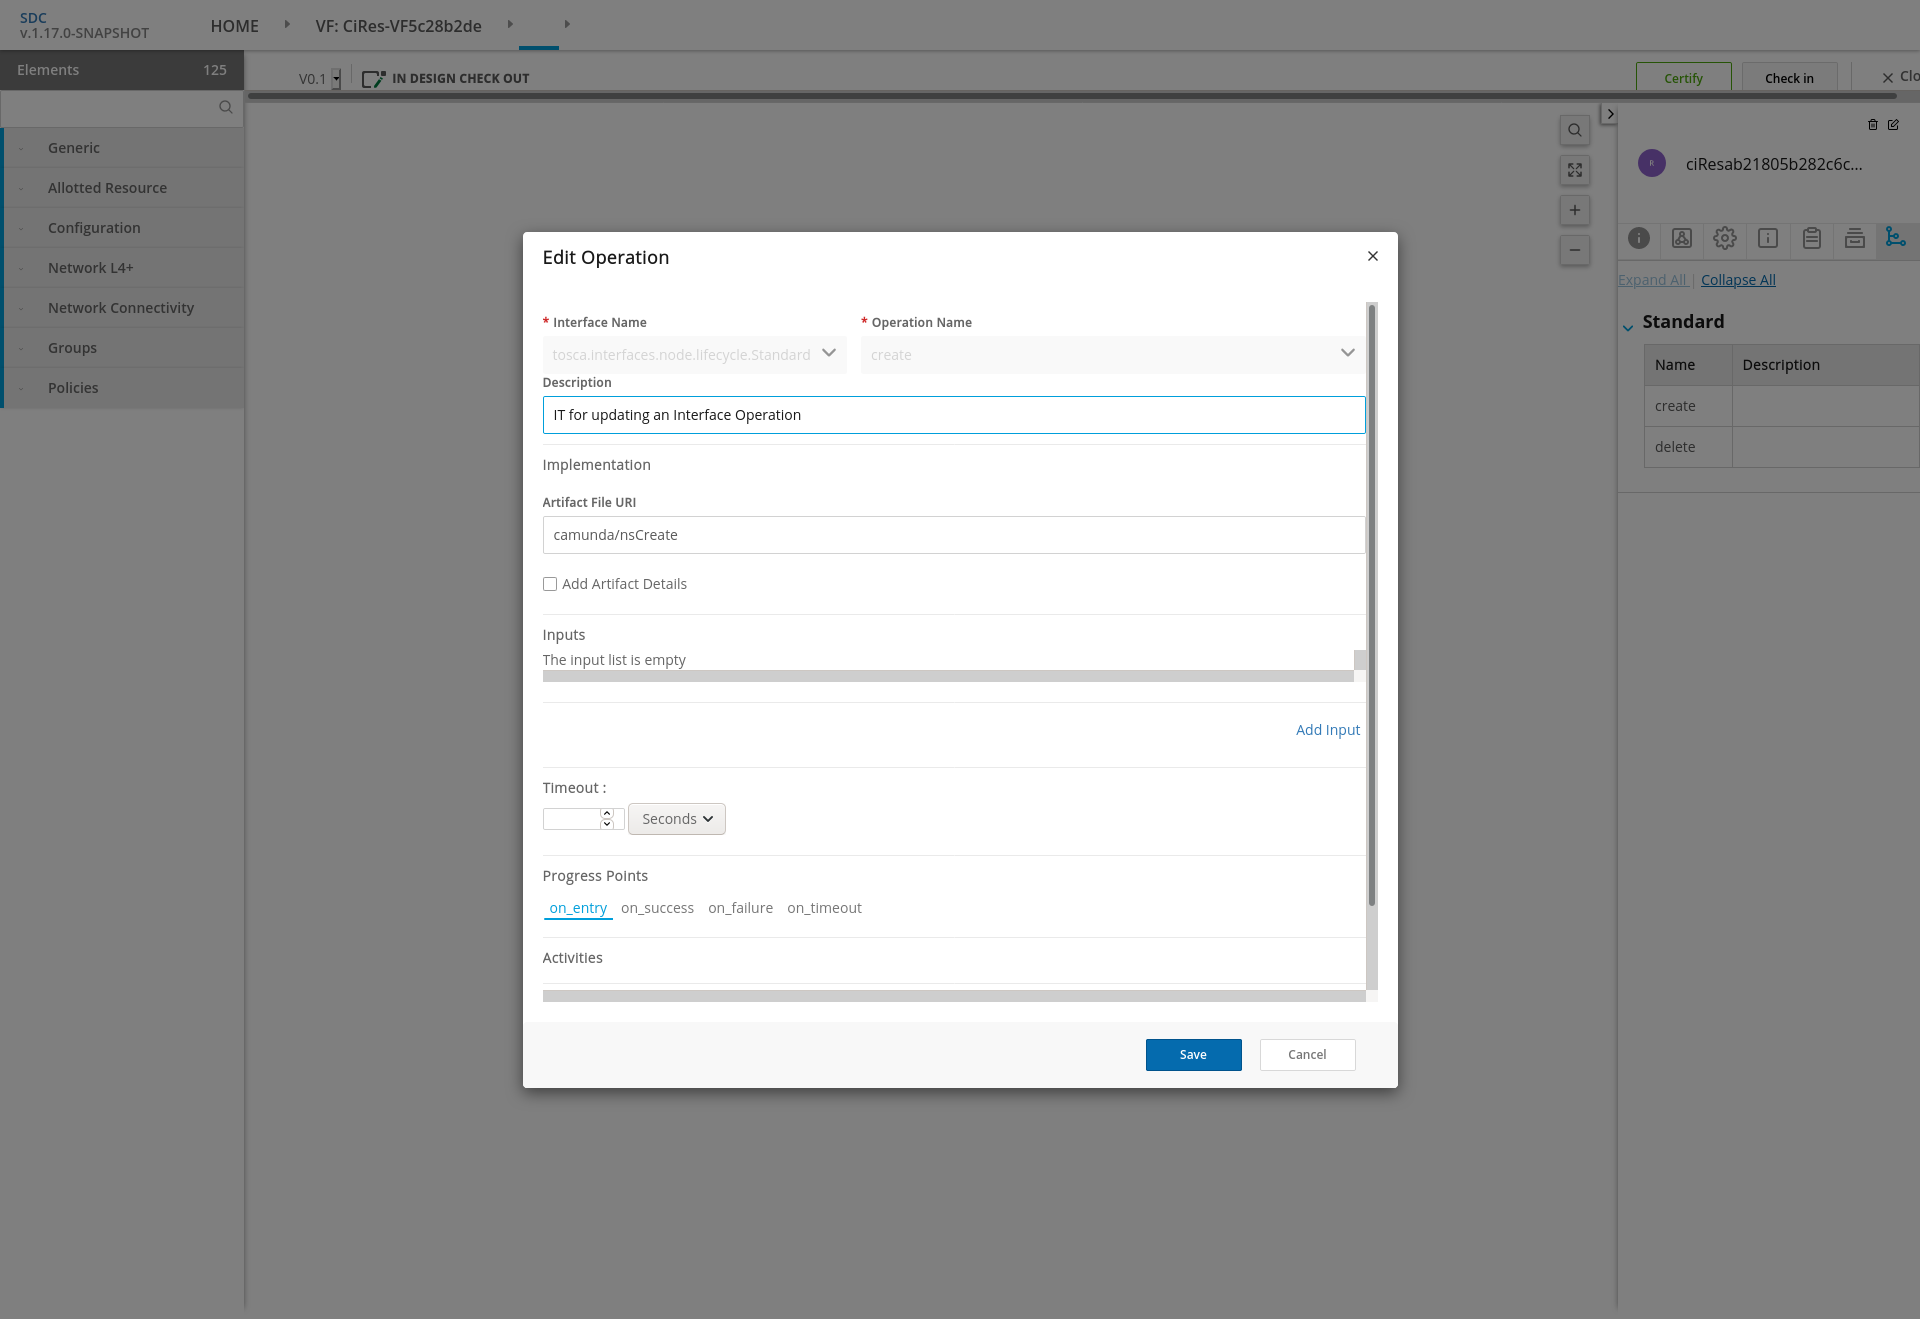
Task: Open the squared info artifacts tab icon
Action: [x=1768, y=238]
